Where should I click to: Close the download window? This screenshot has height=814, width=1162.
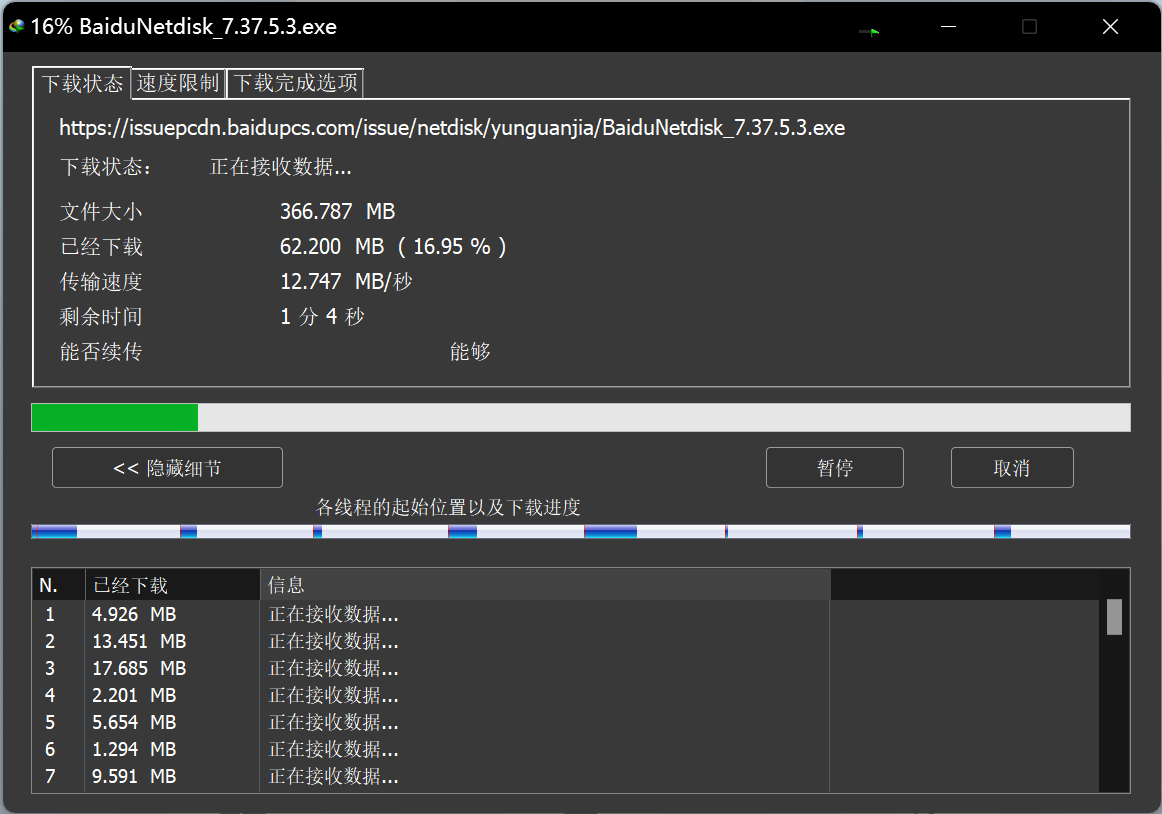[1110, 27]
